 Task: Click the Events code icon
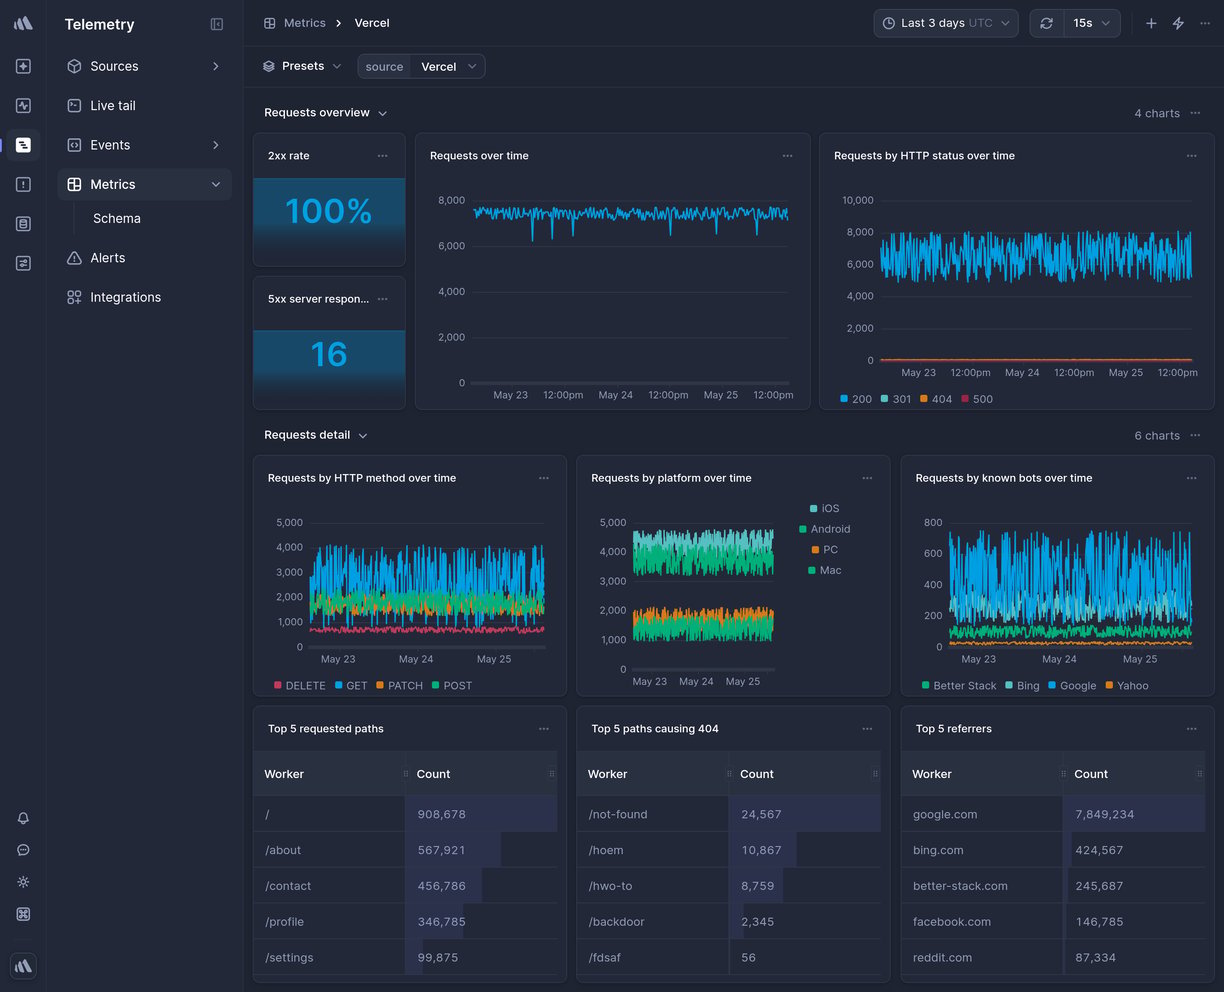coord(74,145)
